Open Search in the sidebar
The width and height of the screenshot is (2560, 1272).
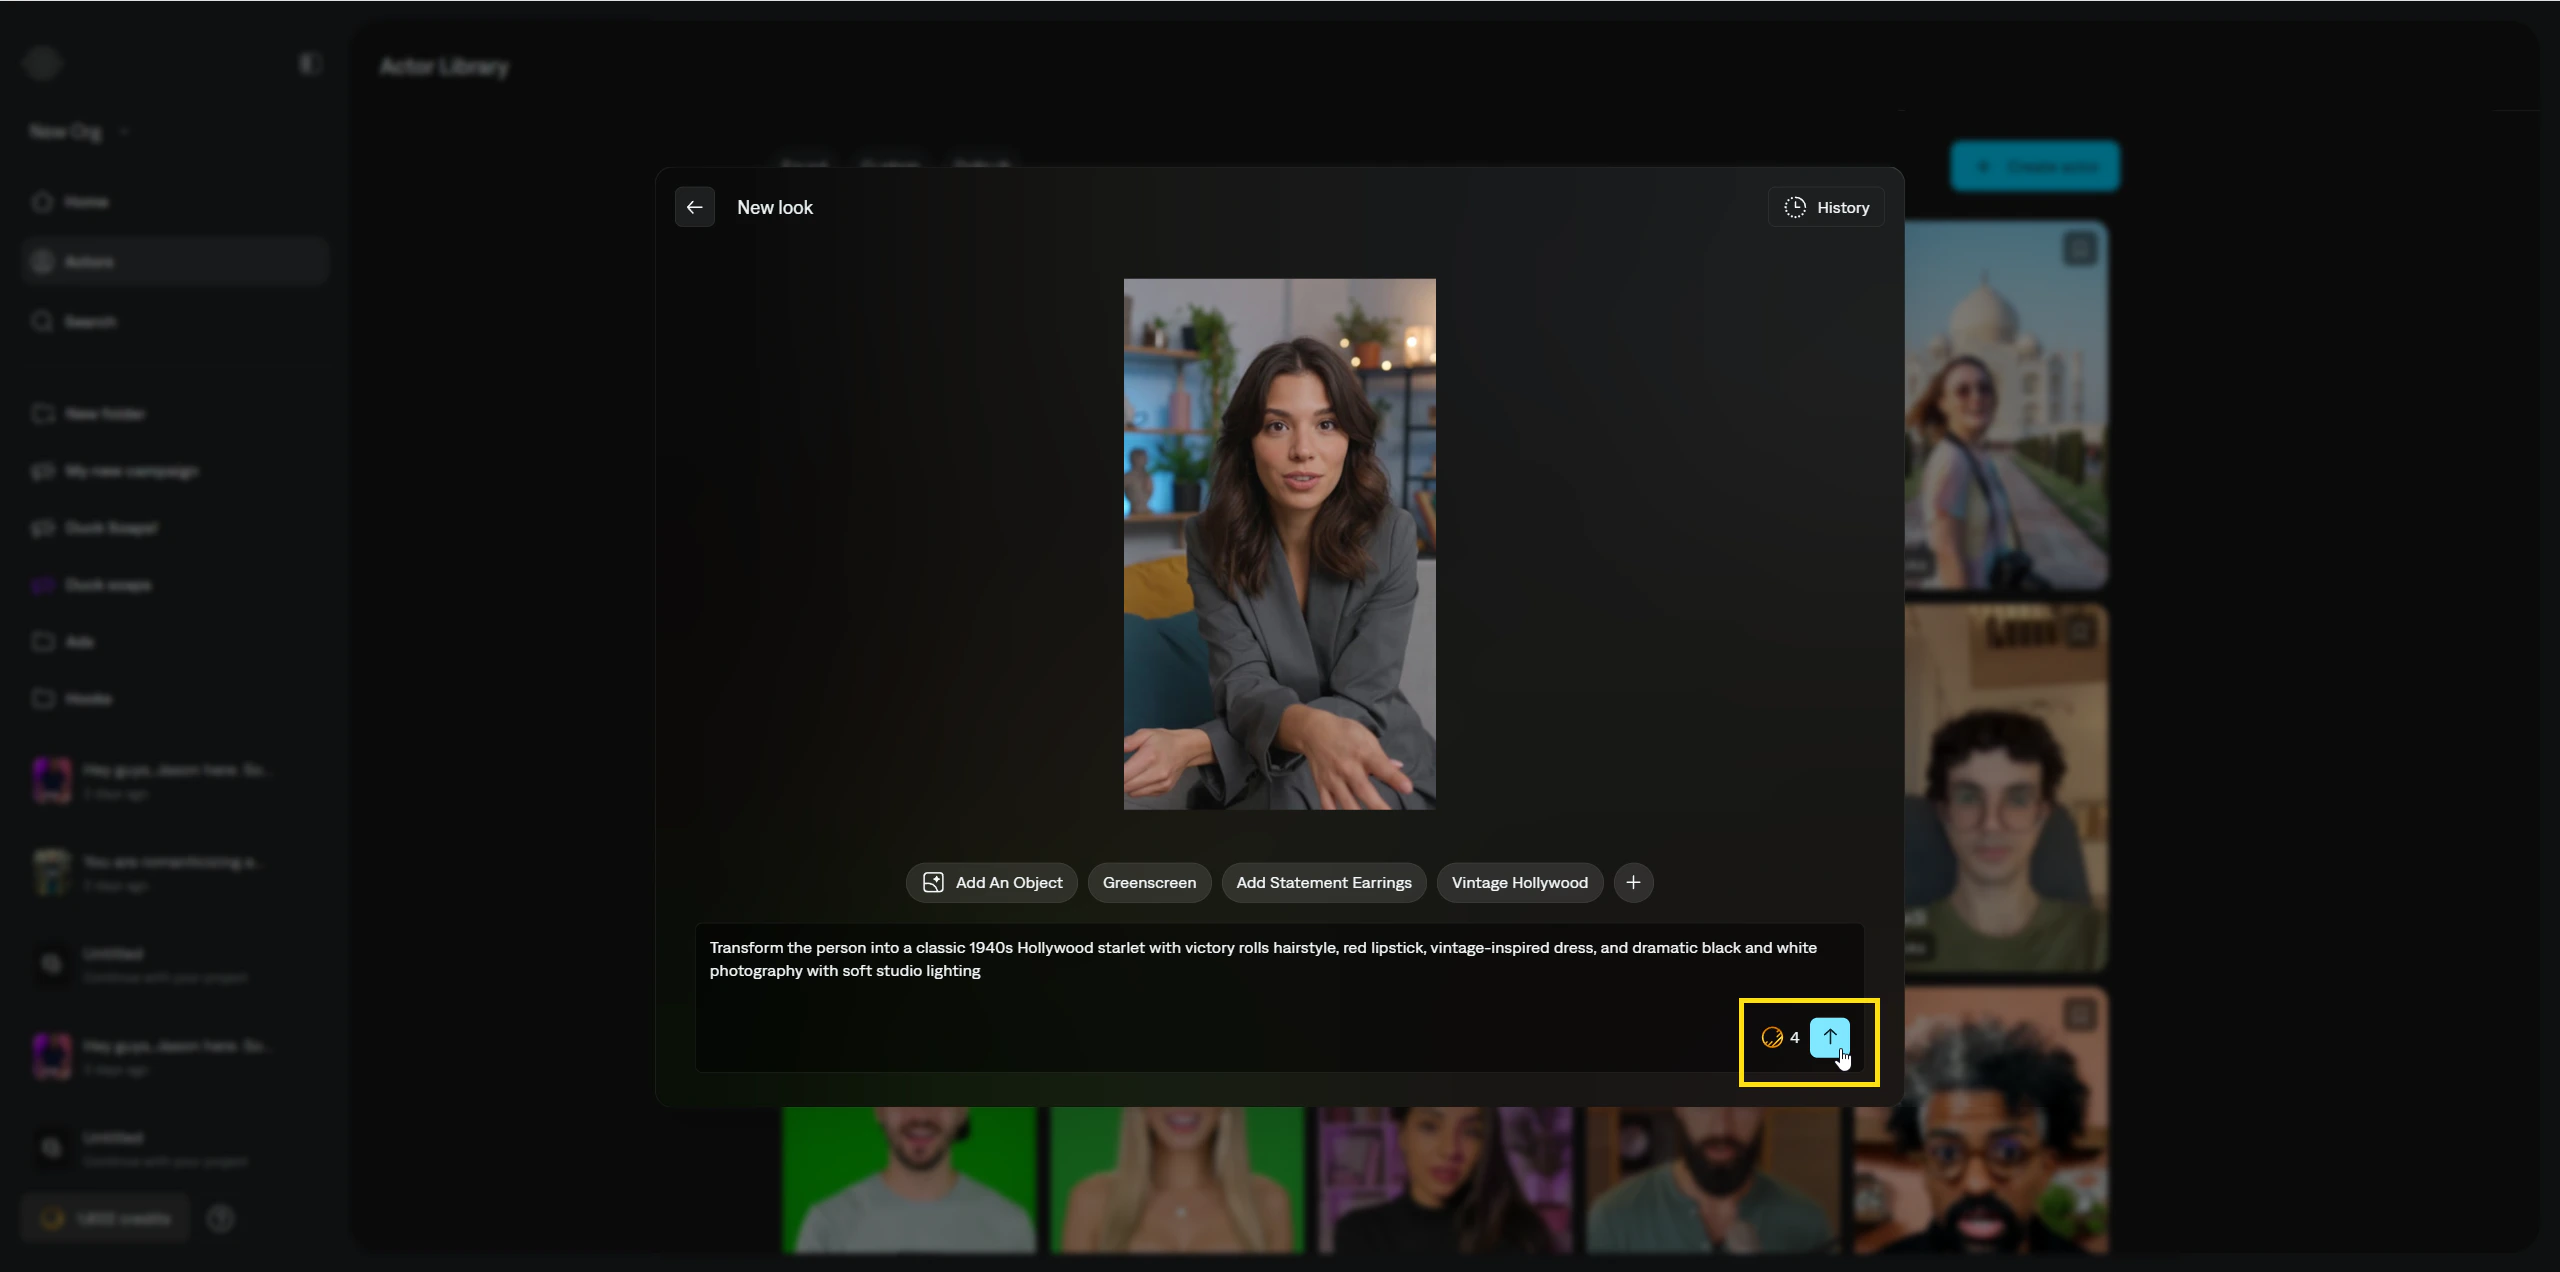175,321
